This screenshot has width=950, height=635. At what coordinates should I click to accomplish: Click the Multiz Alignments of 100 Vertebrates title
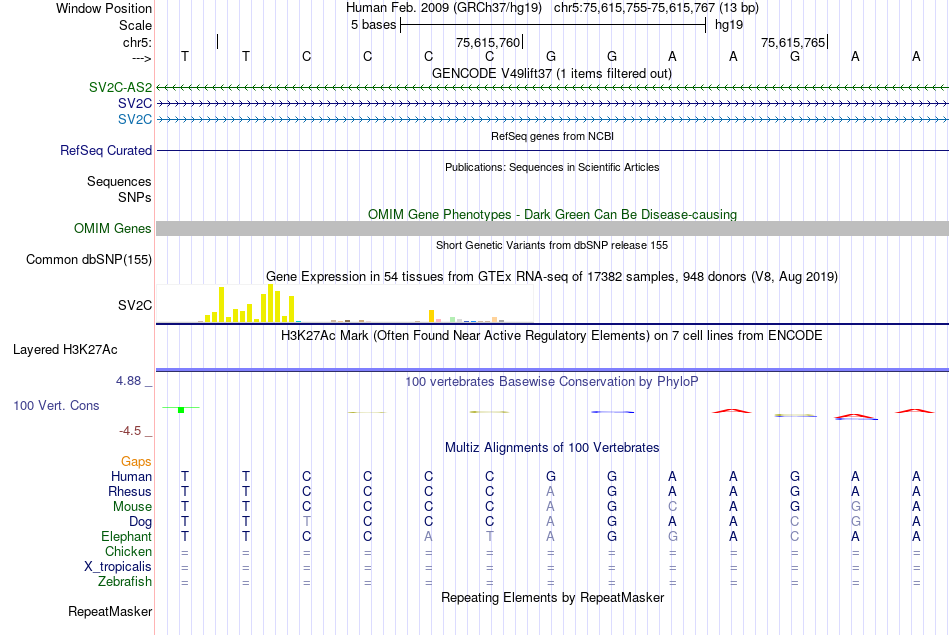tap(552, 448)
